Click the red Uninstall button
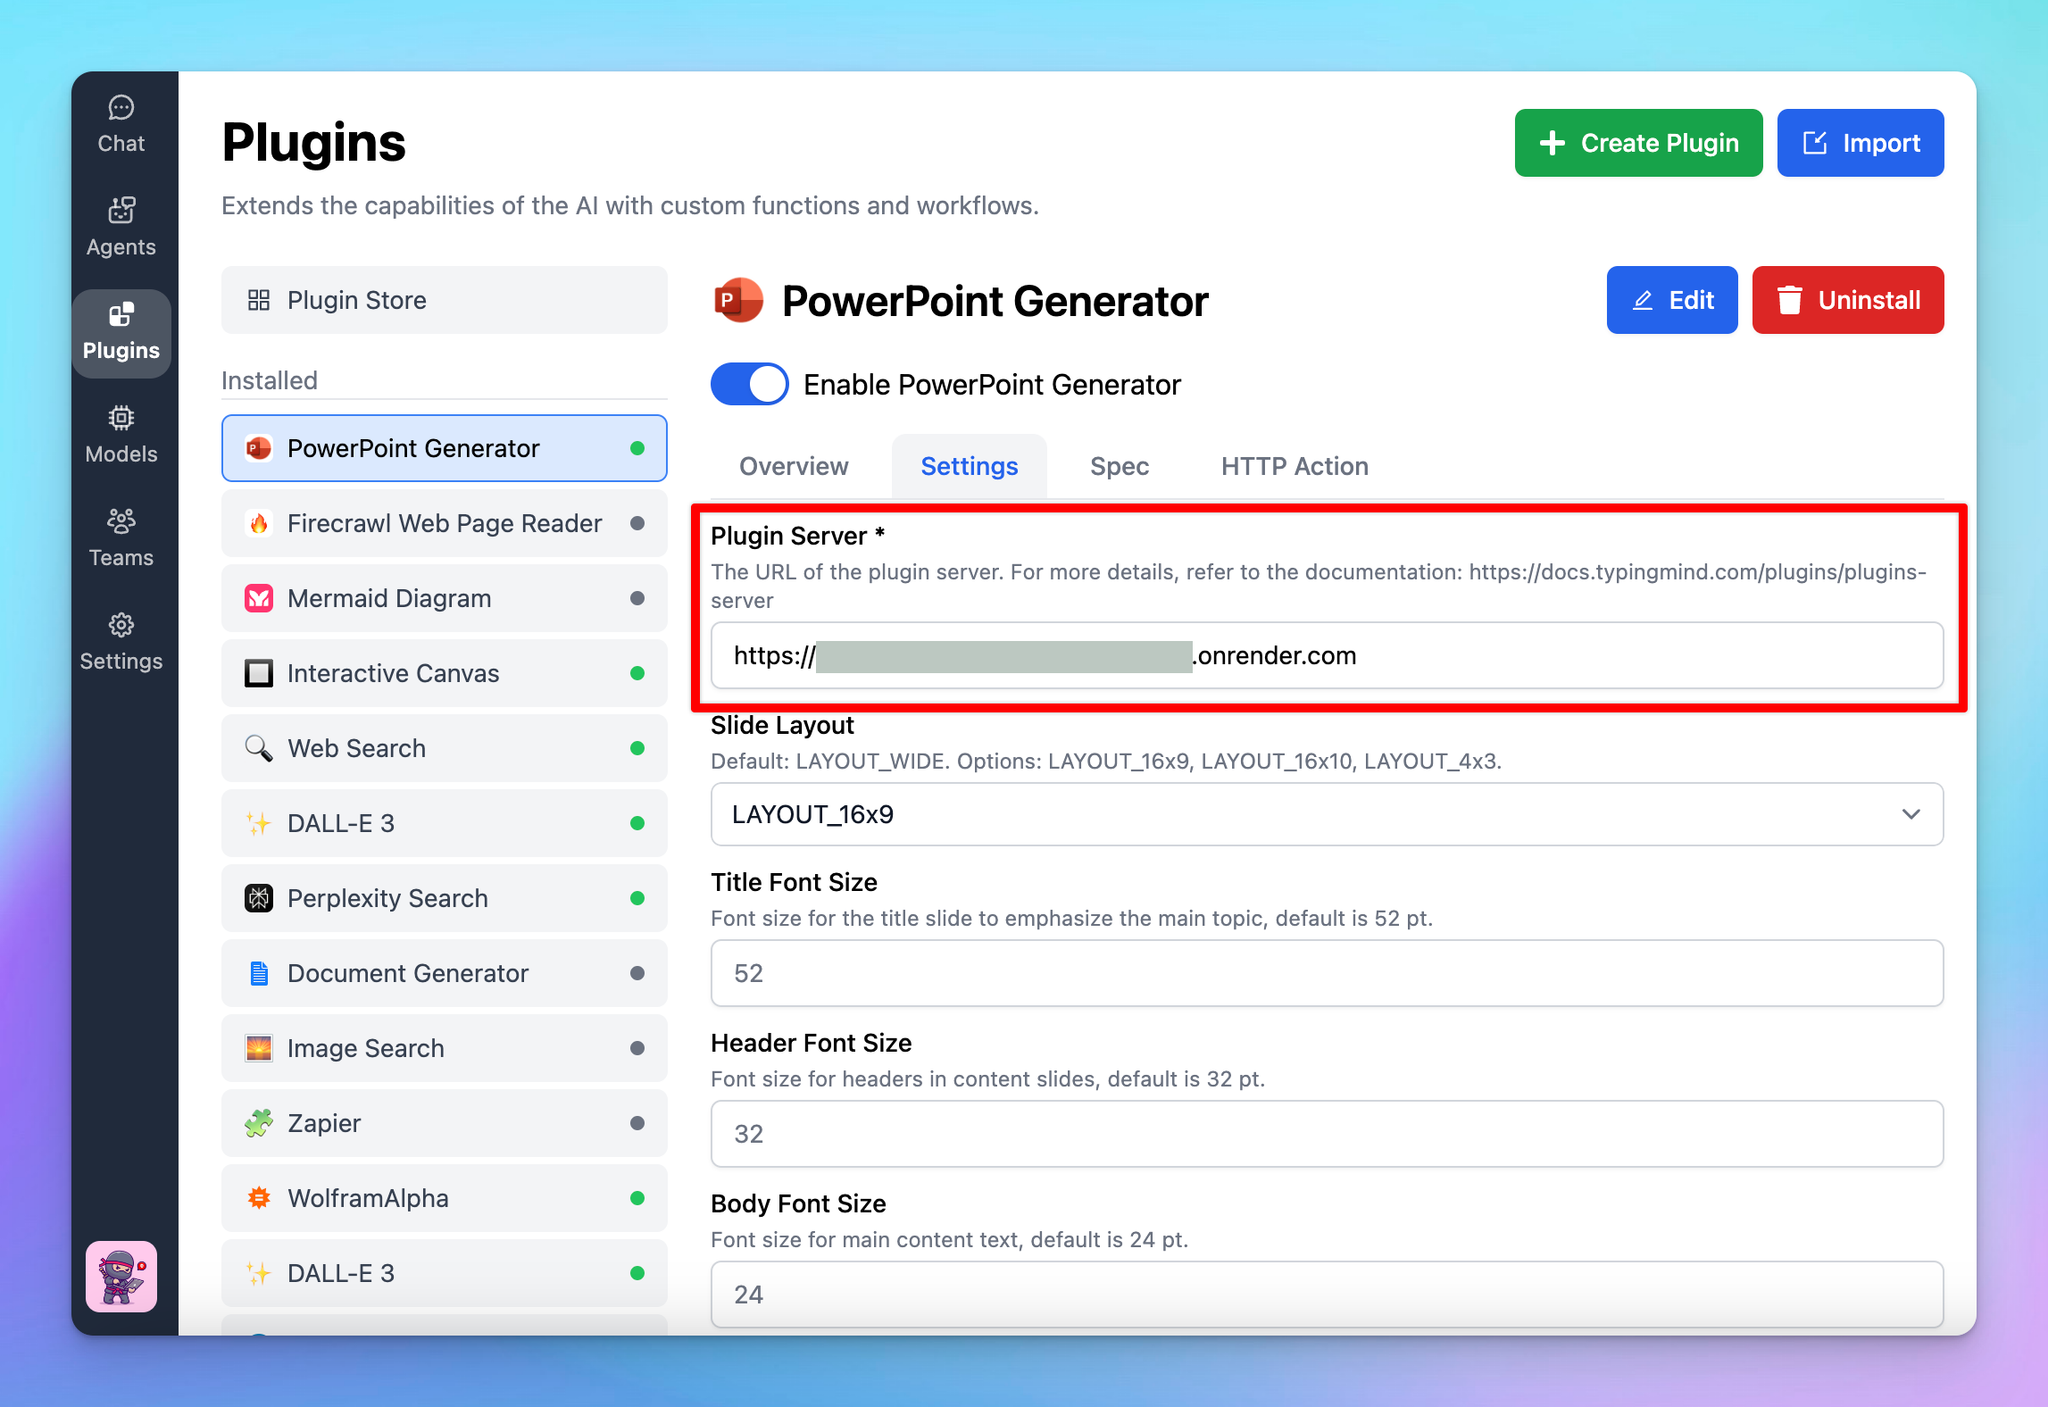 [1847, 300]
